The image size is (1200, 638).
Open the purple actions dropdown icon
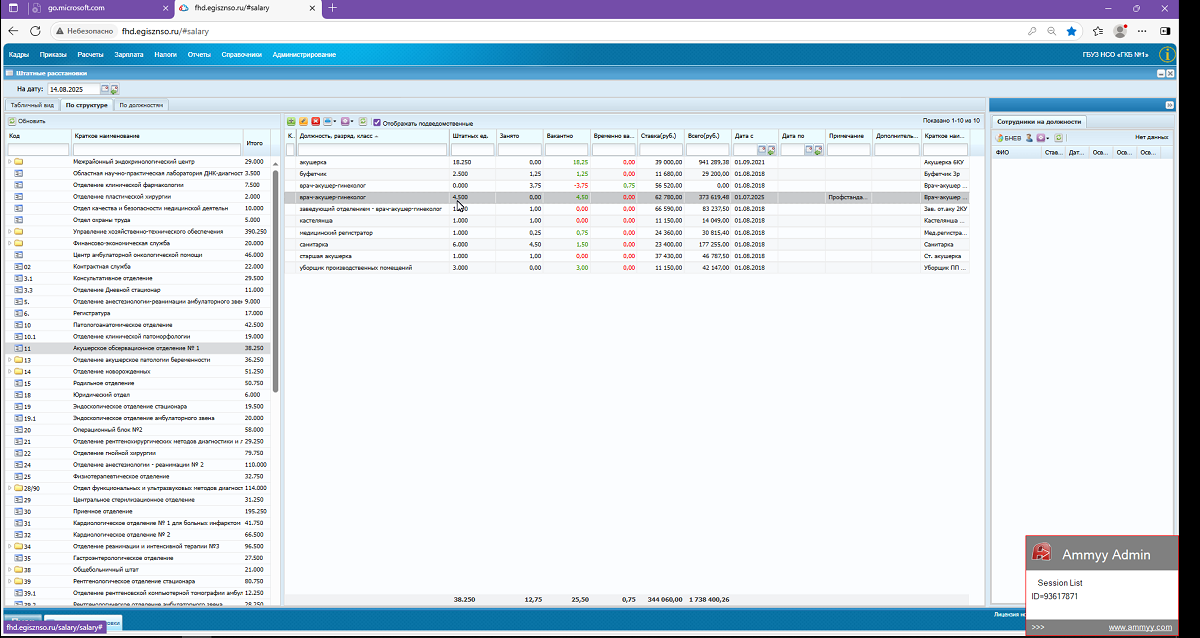pos(347,122)
